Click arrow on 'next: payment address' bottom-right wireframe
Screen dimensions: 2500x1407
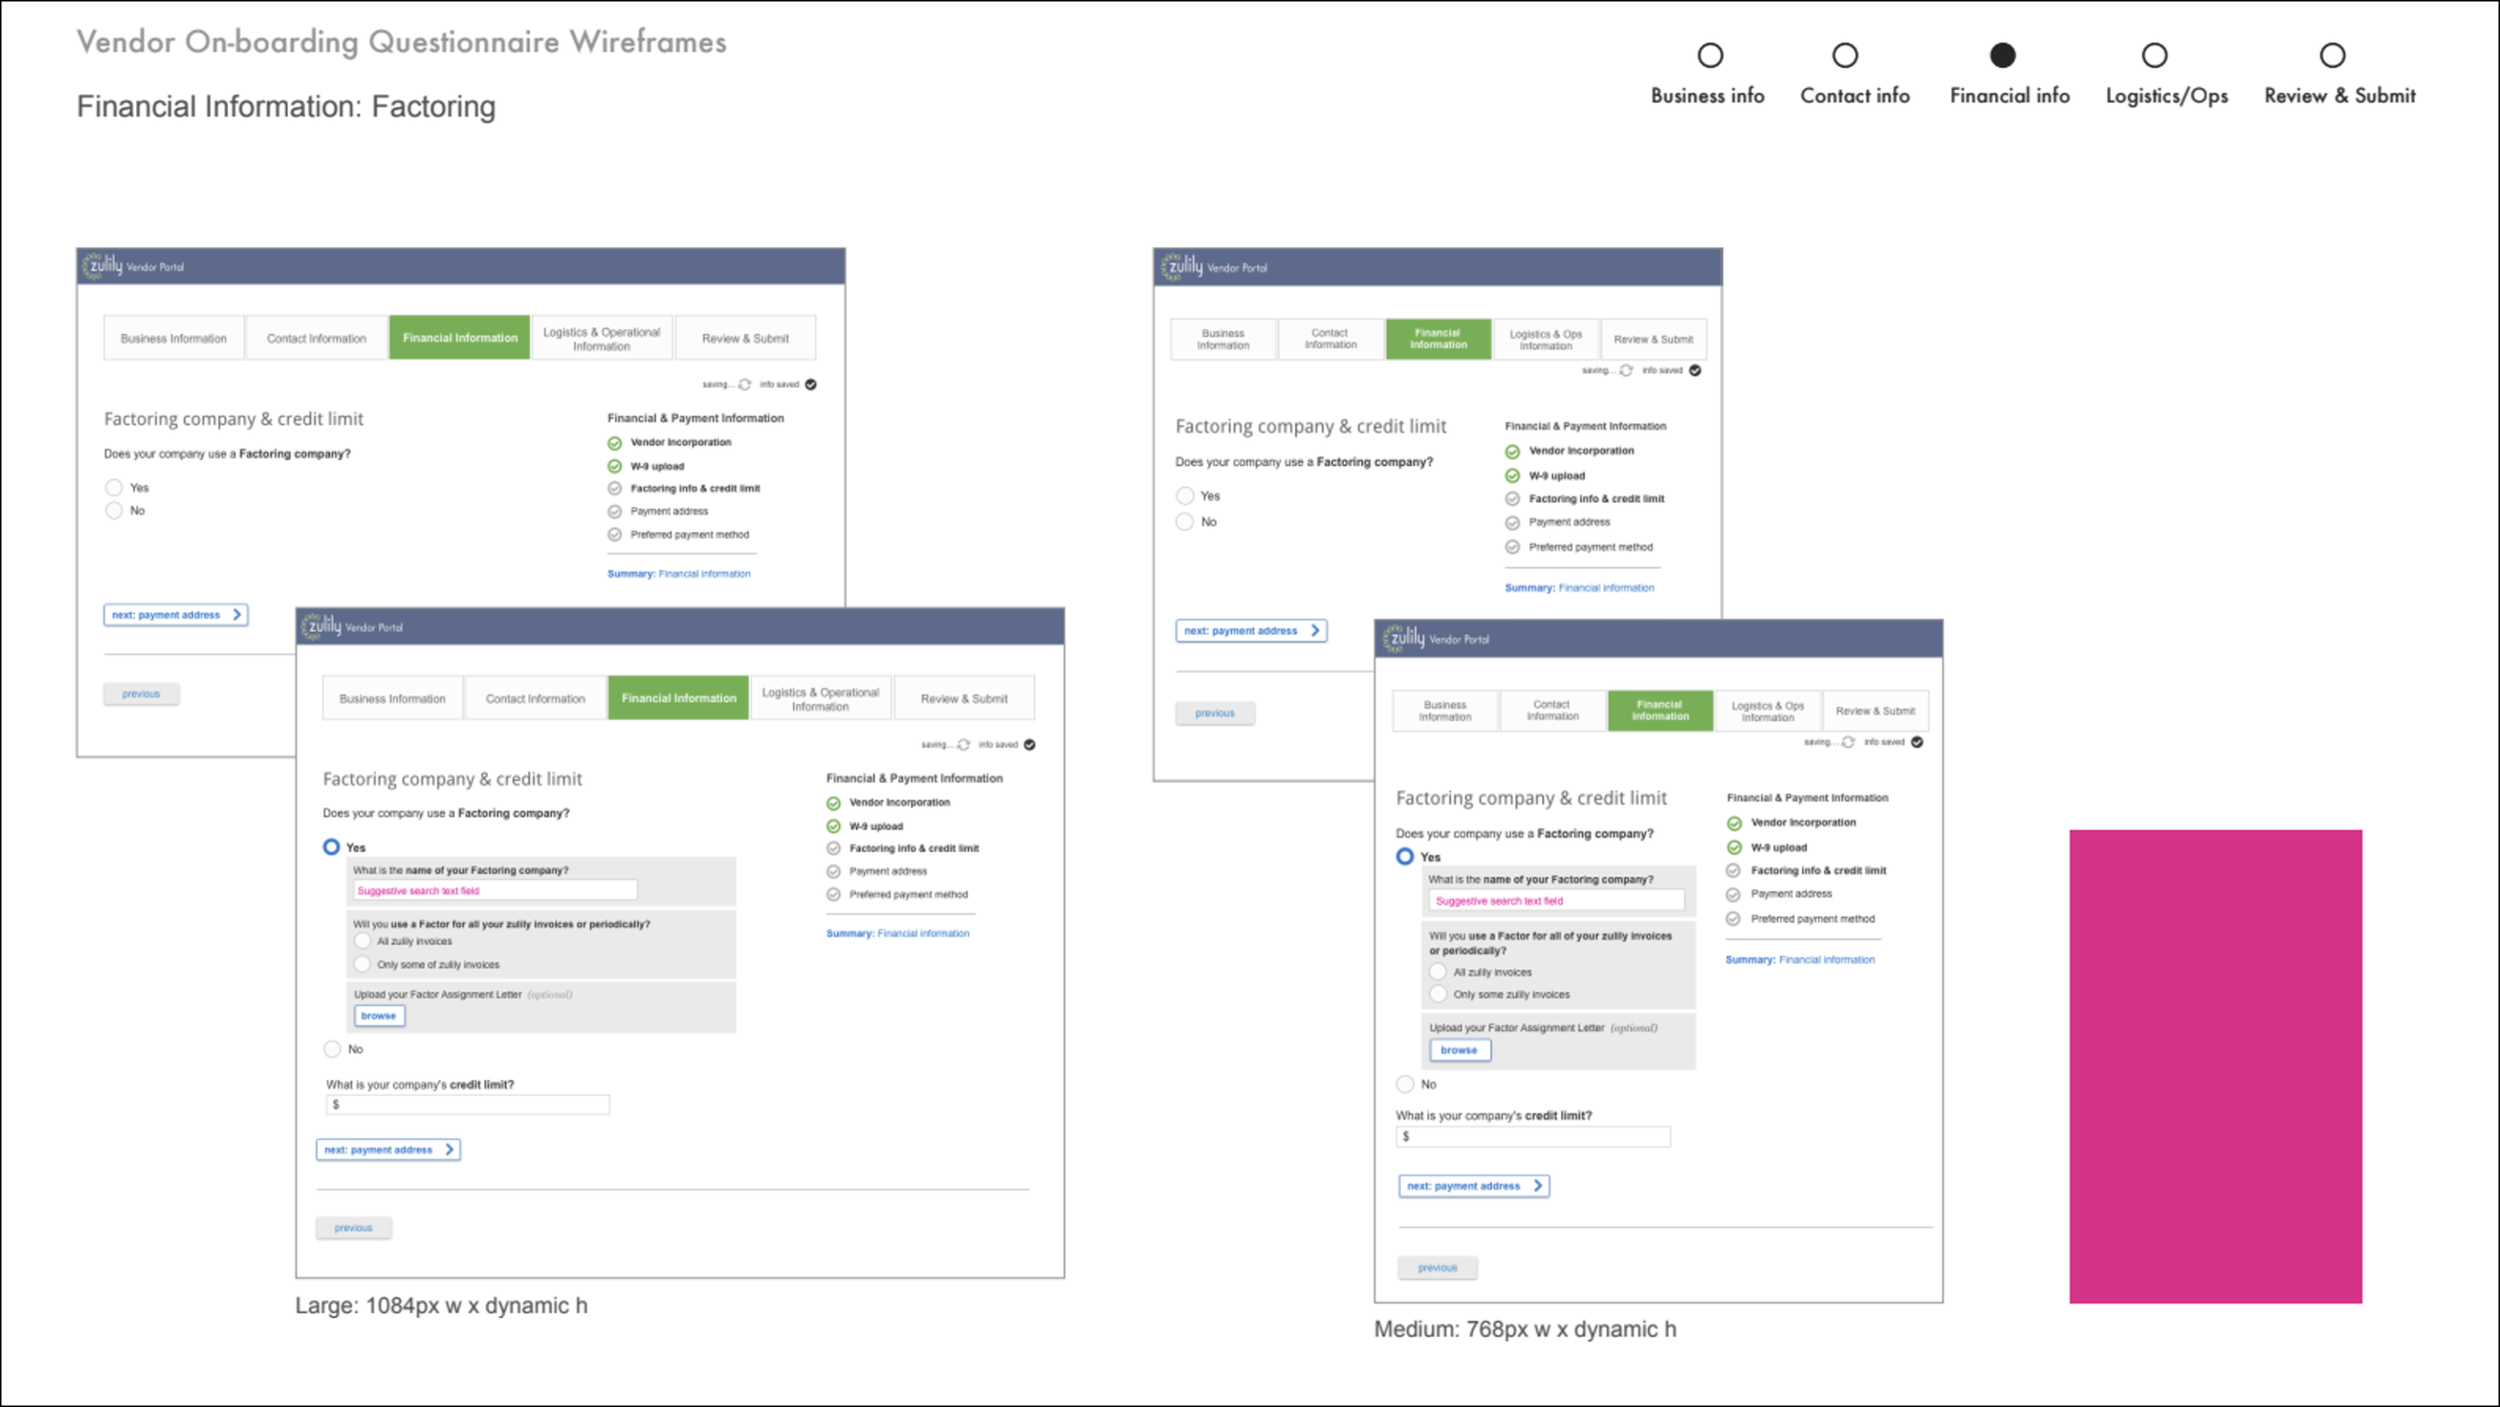coord(1537,1186)
